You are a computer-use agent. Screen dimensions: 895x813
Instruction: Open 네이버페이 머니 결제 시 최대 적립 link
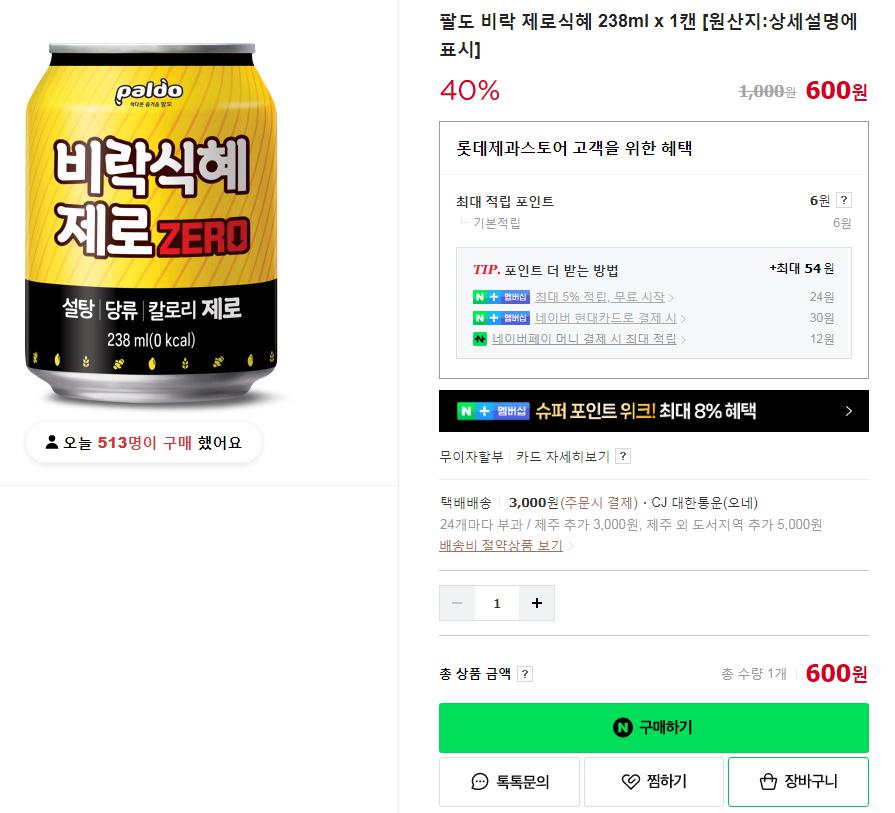point(584,339)
